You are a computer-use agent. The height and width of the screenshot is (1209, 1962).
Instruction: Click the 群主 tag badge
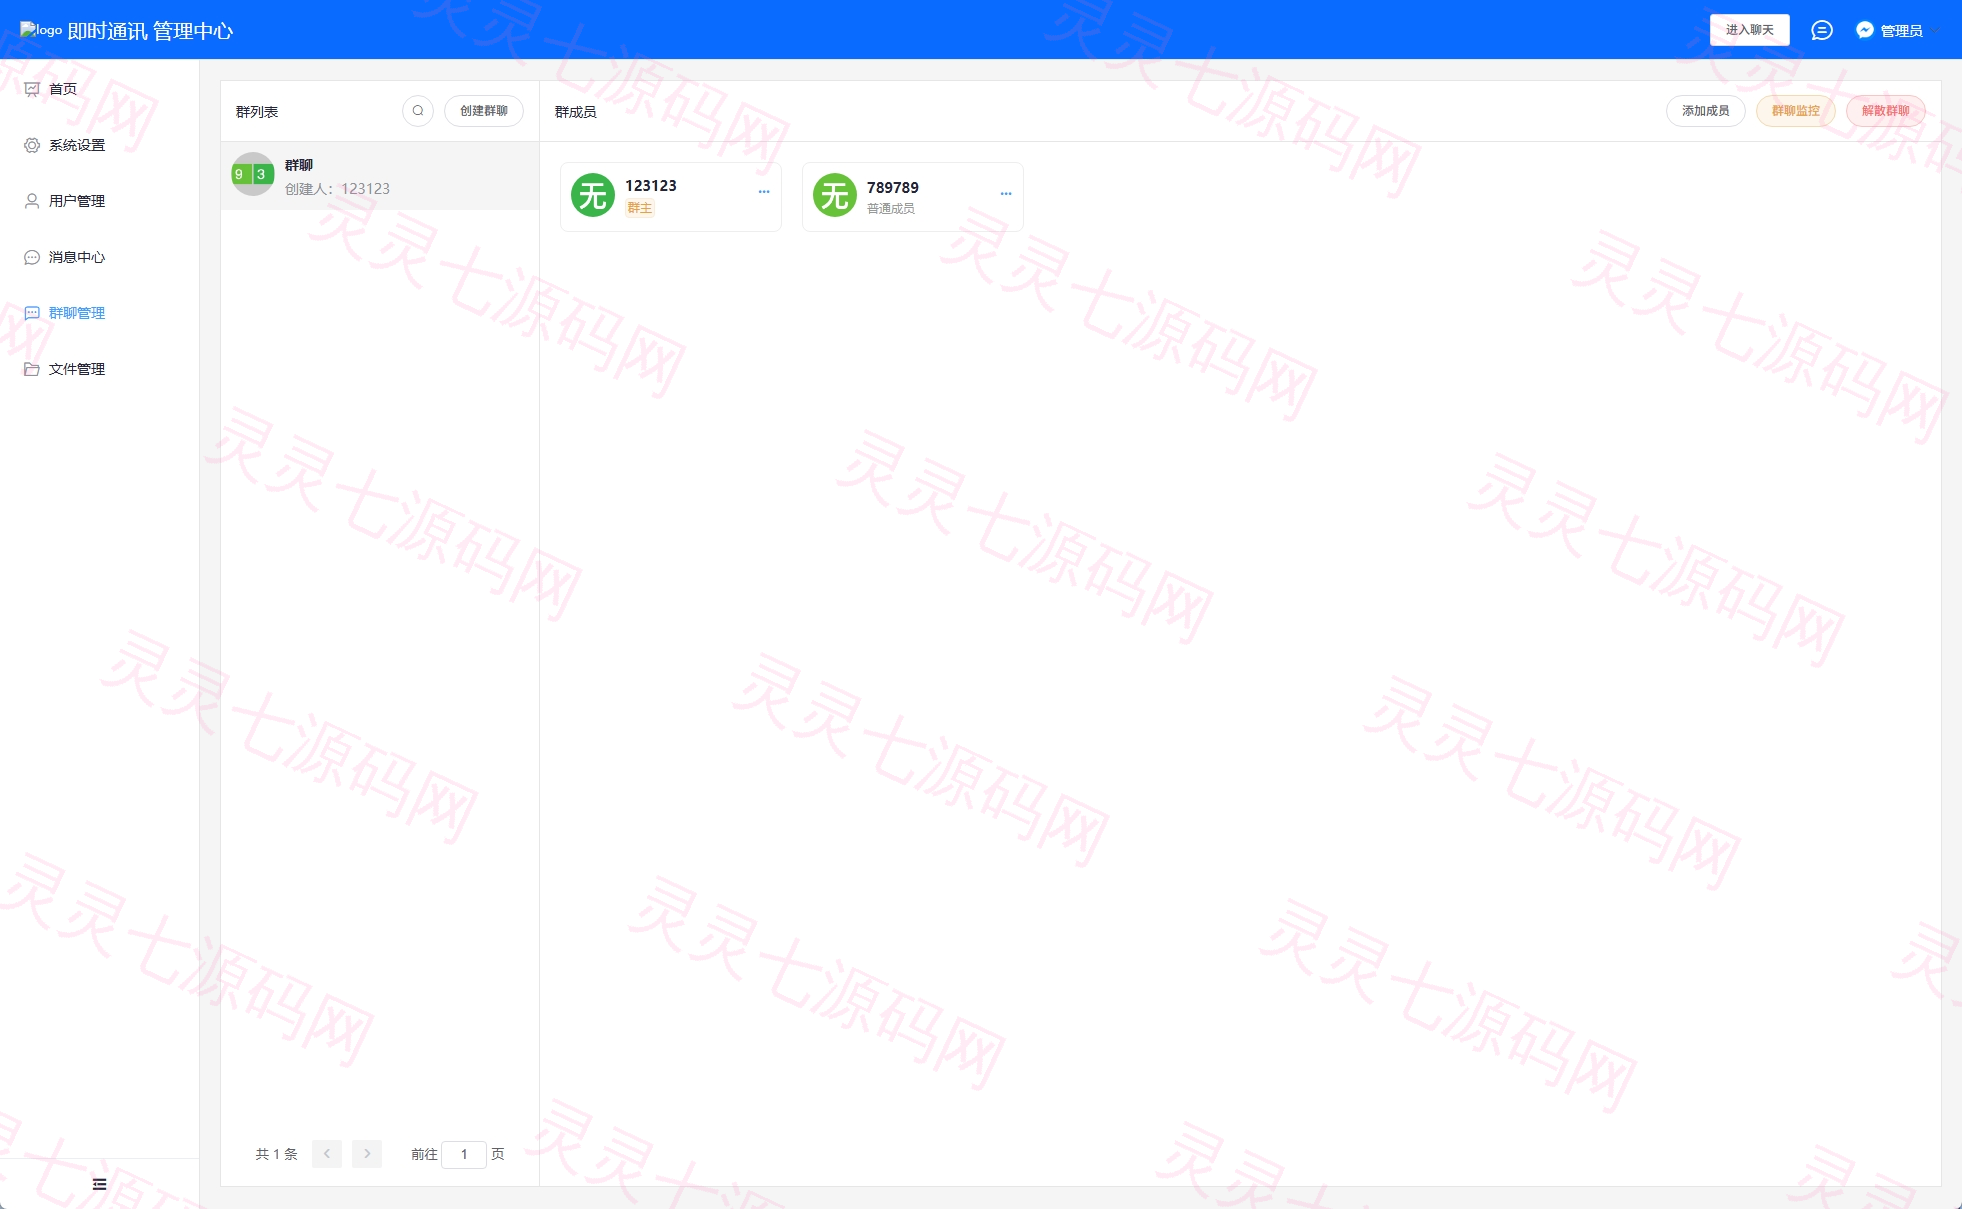(640, 208)
